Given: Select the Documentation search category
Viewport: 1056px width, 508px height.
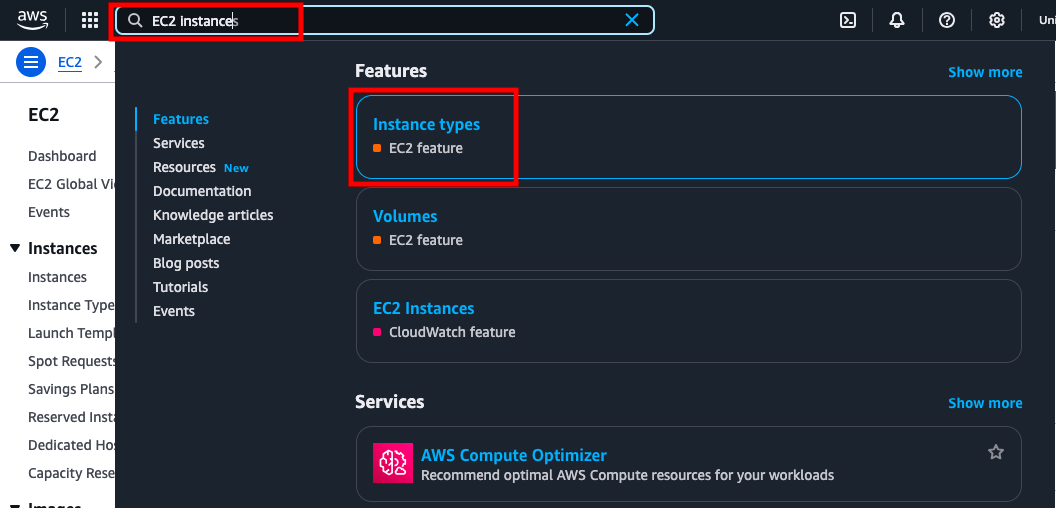Looking at the screenshot, I should (x=202, y=191).
